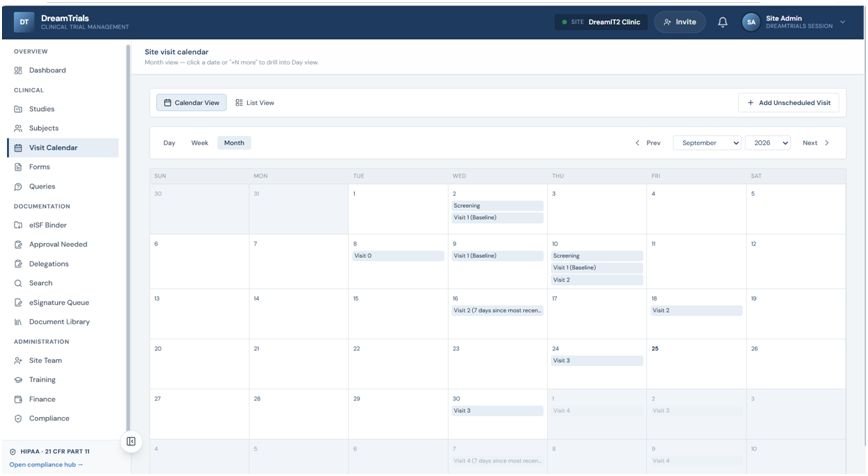
Task: Open Visit 1 (Baseline) on September 9
Action: coord(497,256)
